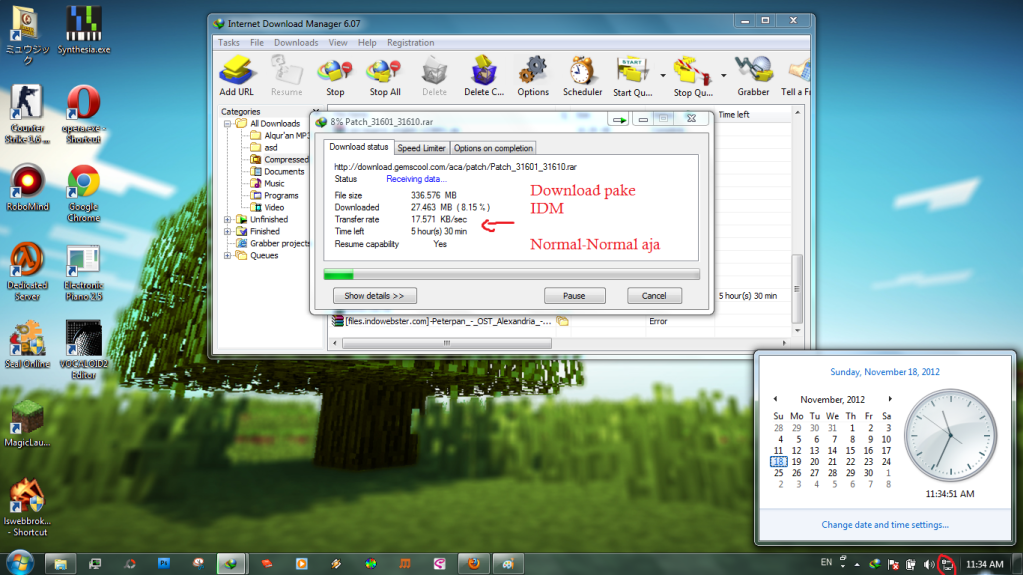Expand the Queues category node

[x=227, y=255]
